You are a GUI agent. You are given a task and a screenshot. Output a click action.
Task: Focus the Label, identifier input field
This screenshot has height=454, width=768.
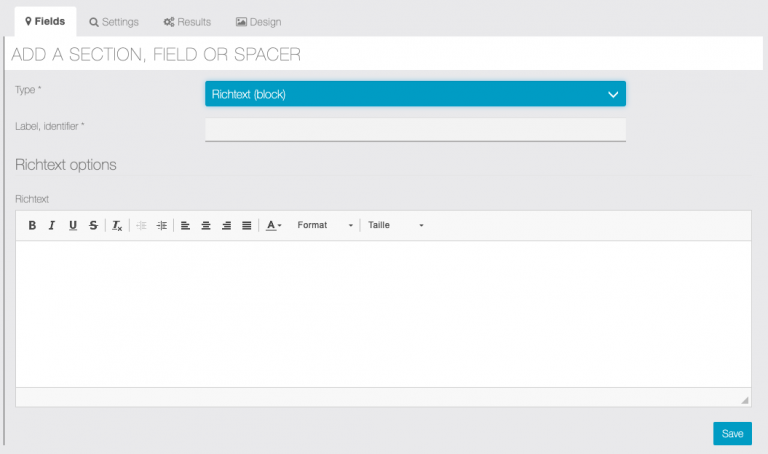pos(415,129)
